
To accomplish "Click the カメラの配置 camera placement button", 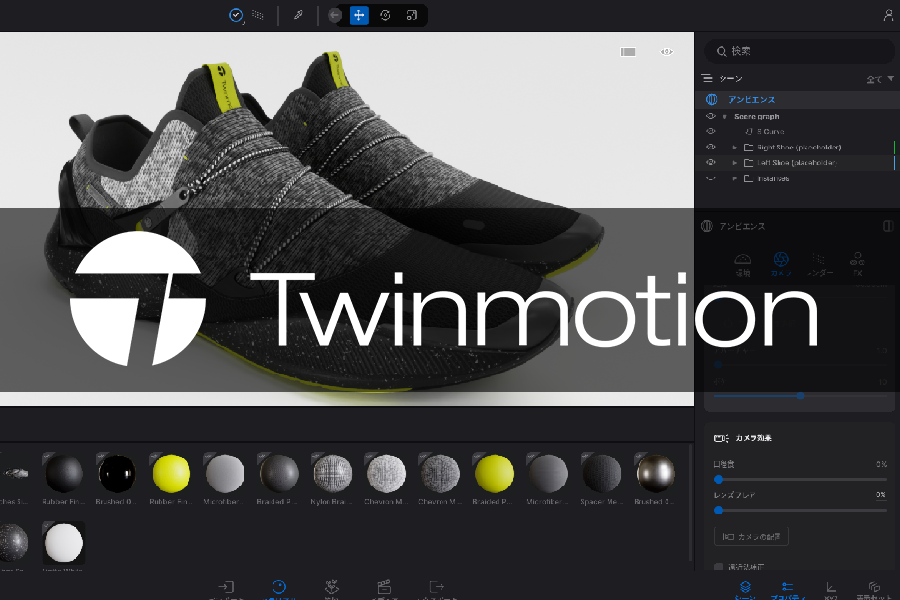I will (751, 536).
